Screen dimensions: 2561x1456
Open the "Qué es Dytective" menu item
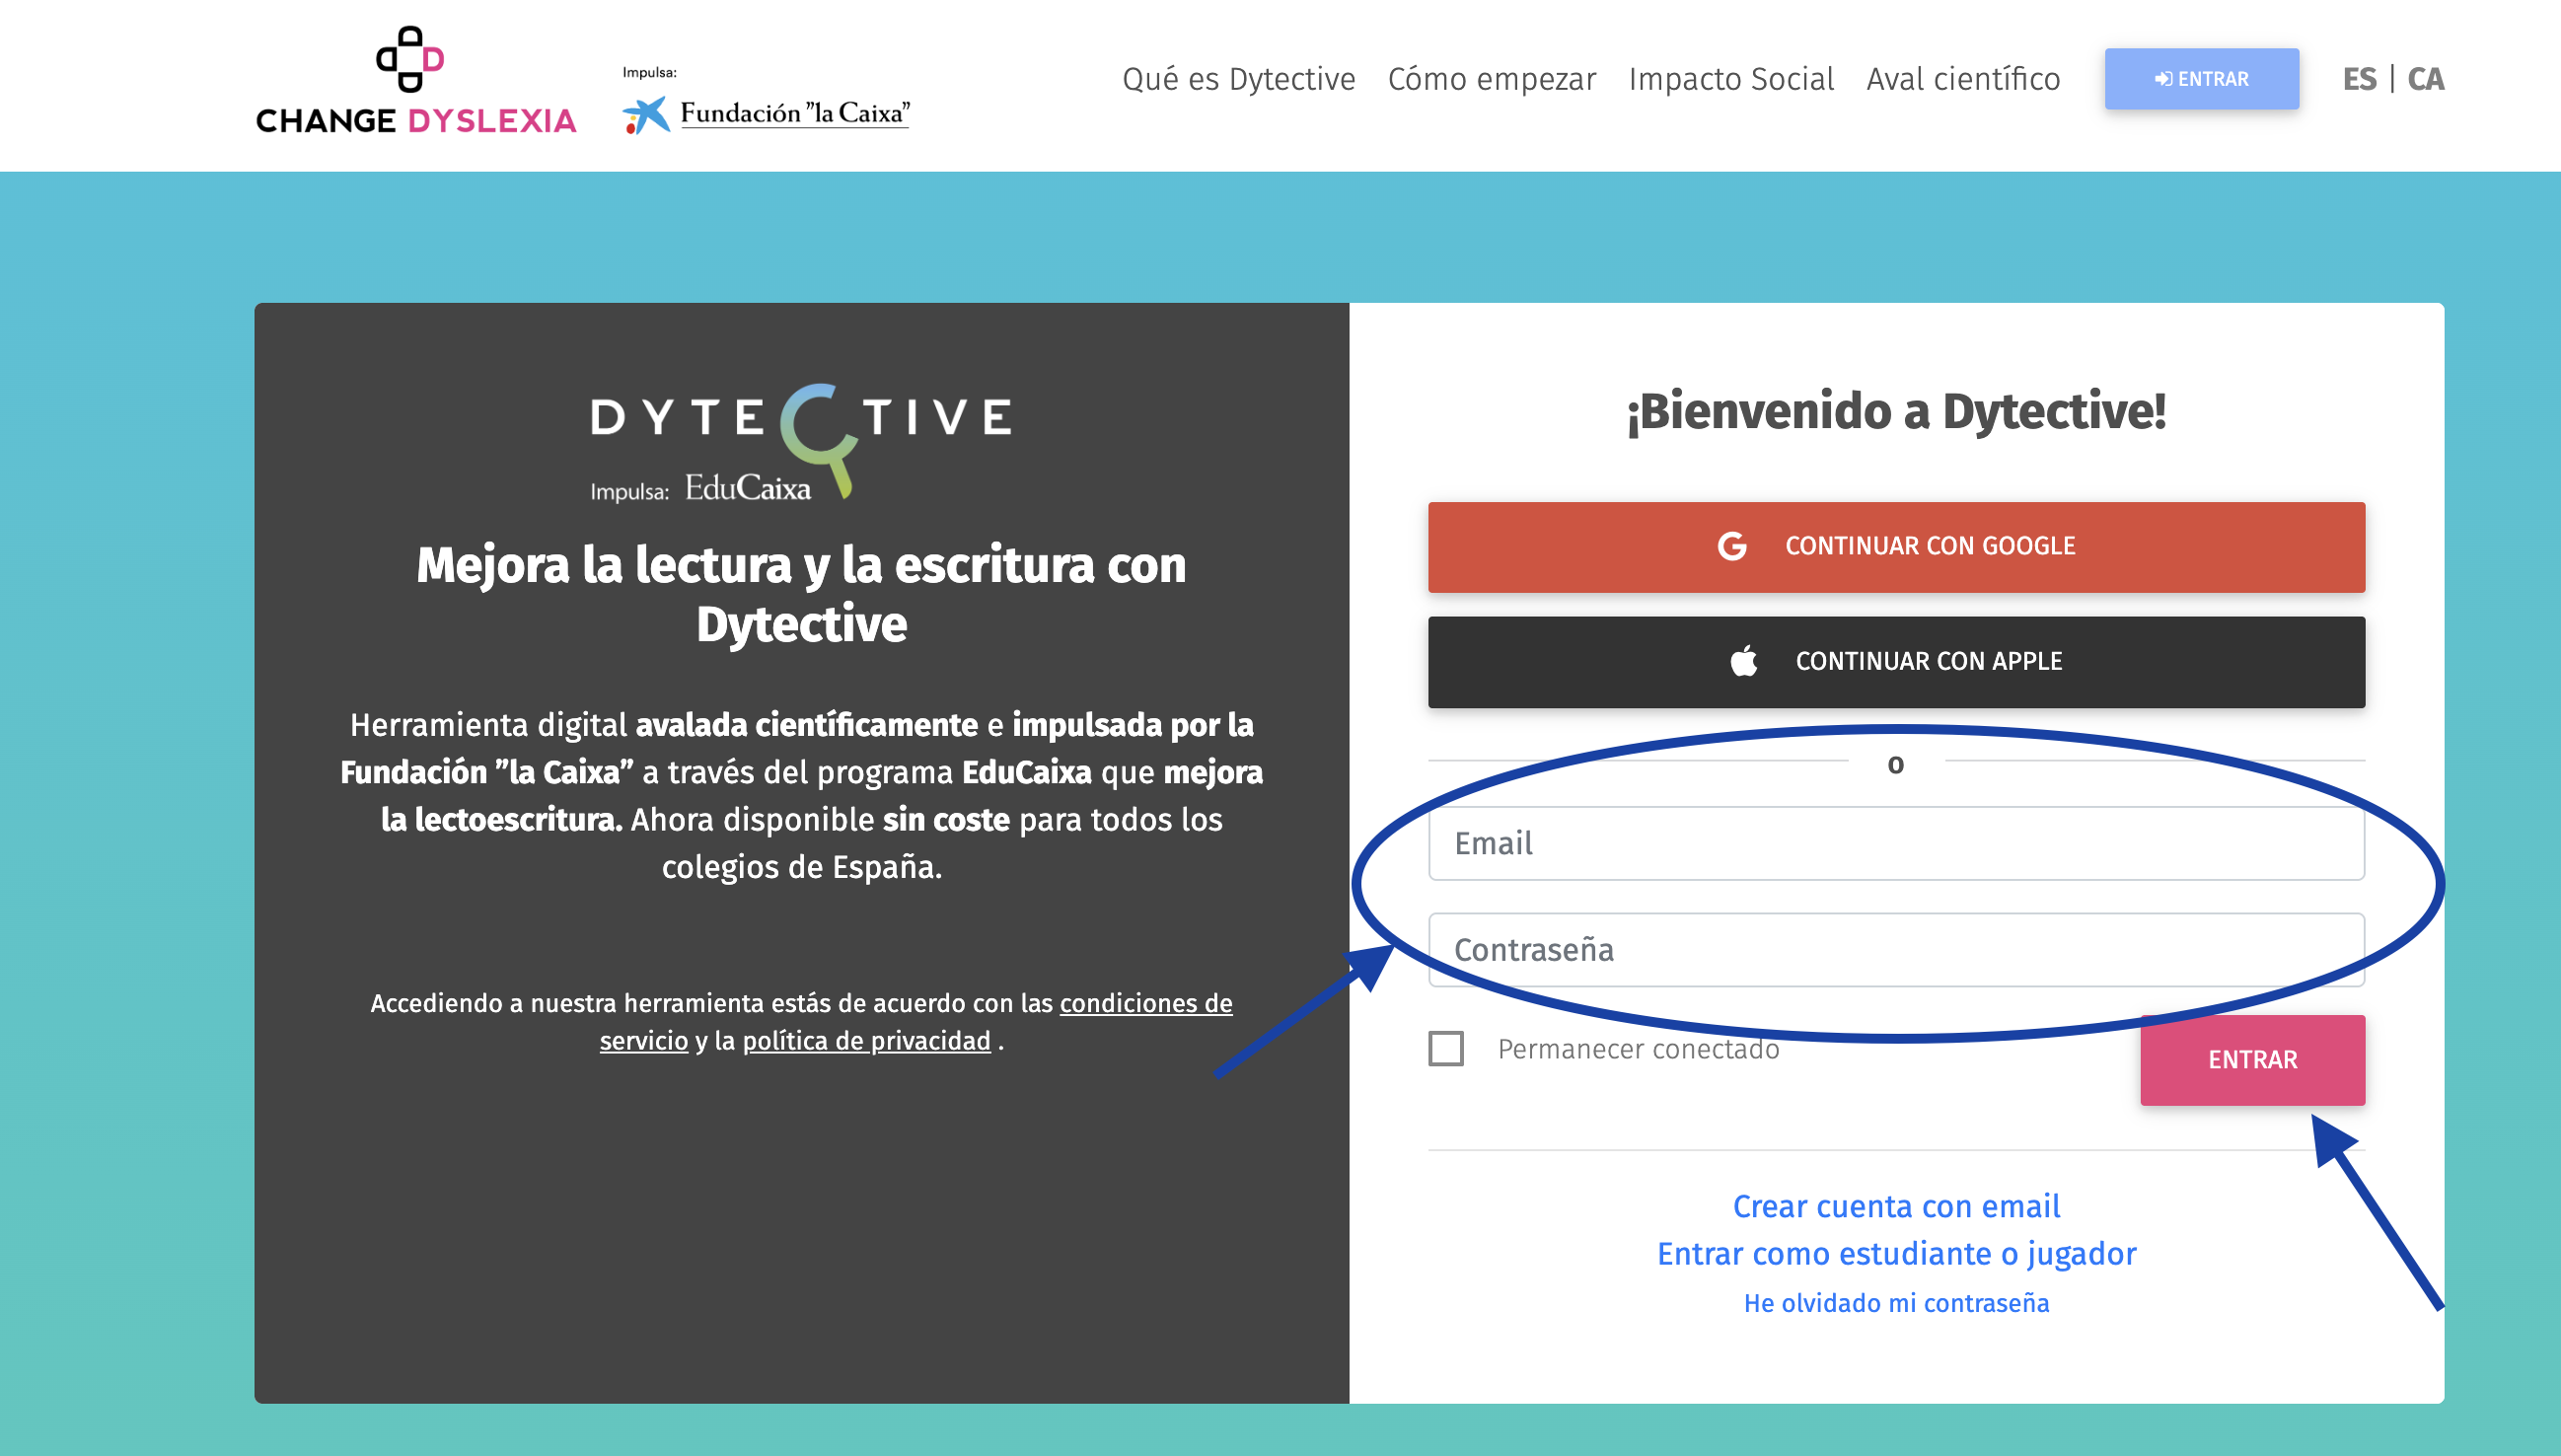[1238, 79]
